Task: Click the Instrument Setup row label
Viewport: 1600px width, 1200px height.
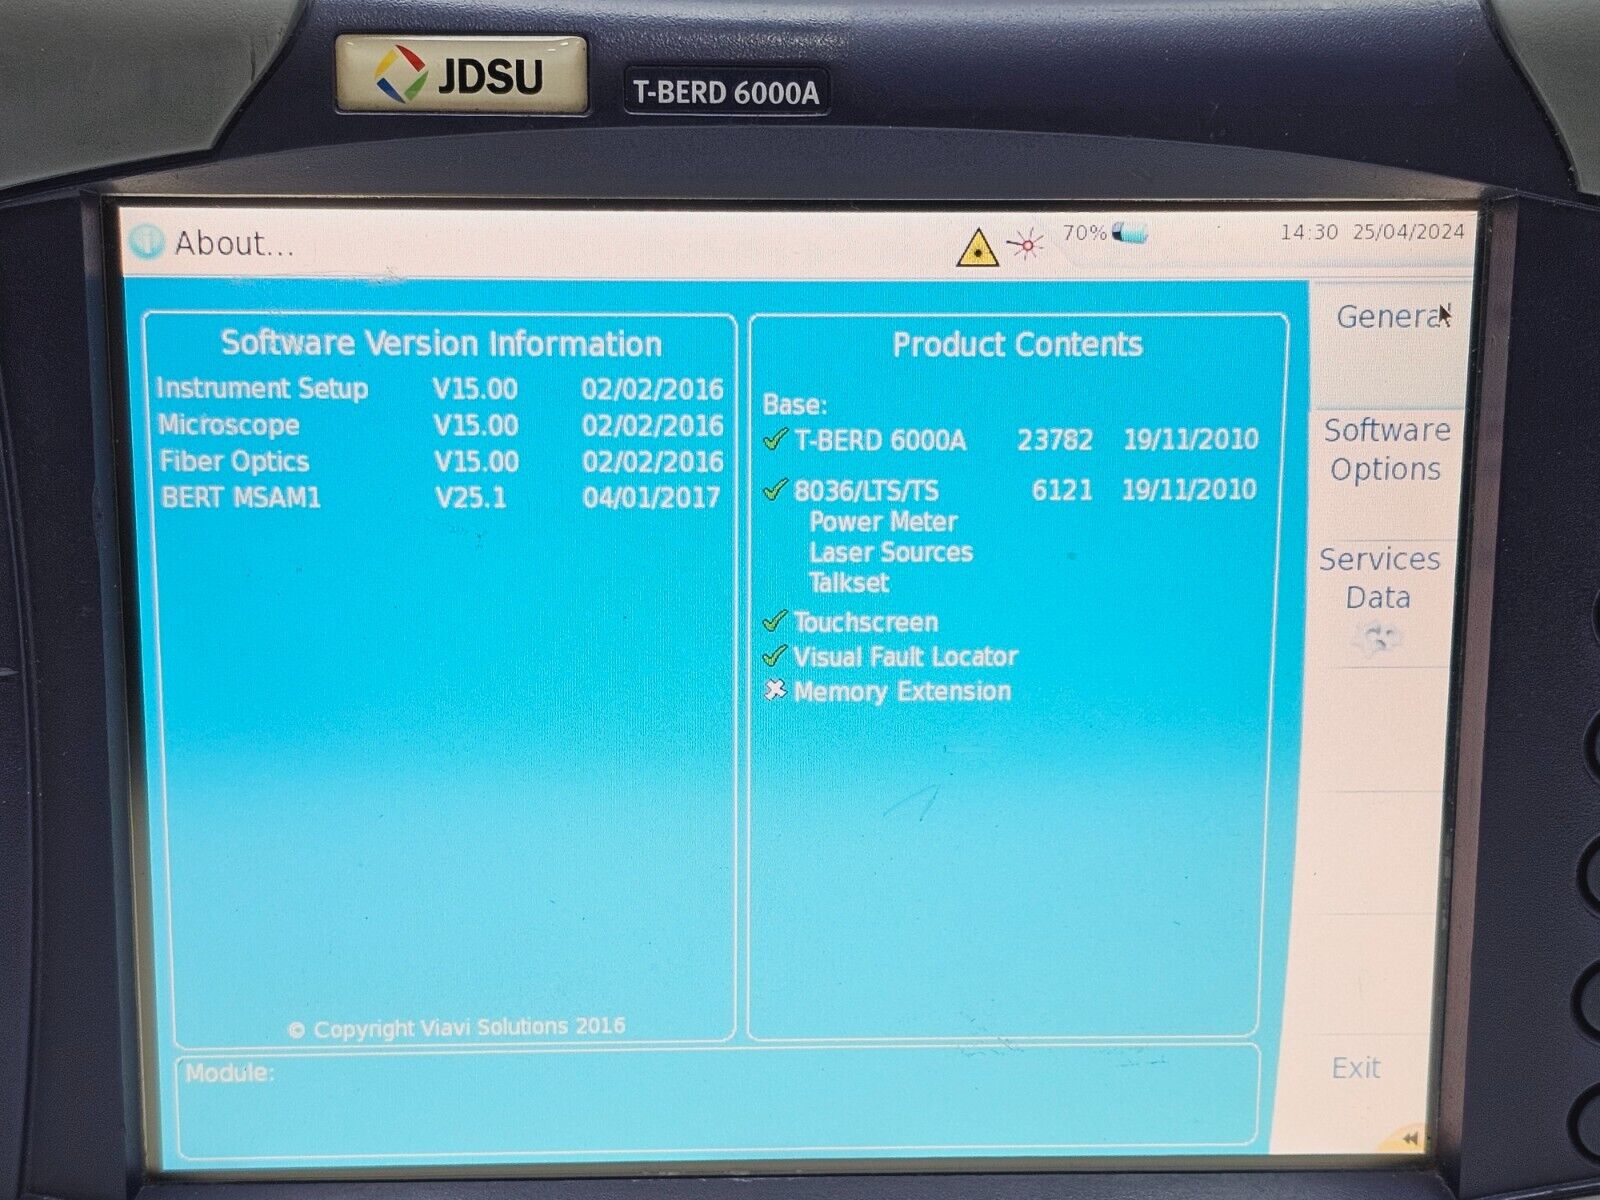Action: click(263, 388)
